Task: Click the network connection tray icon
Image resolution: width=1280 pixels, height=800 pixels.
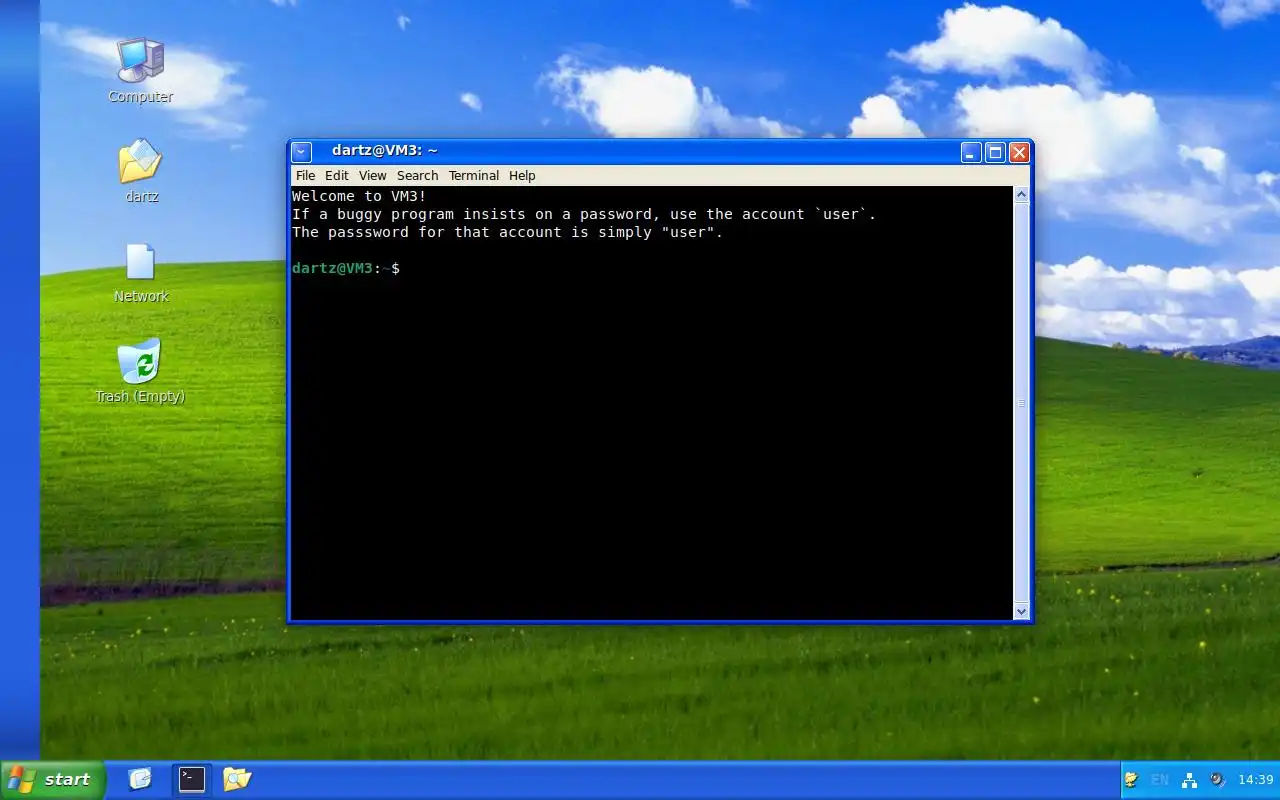Action: pos(1189,780)
